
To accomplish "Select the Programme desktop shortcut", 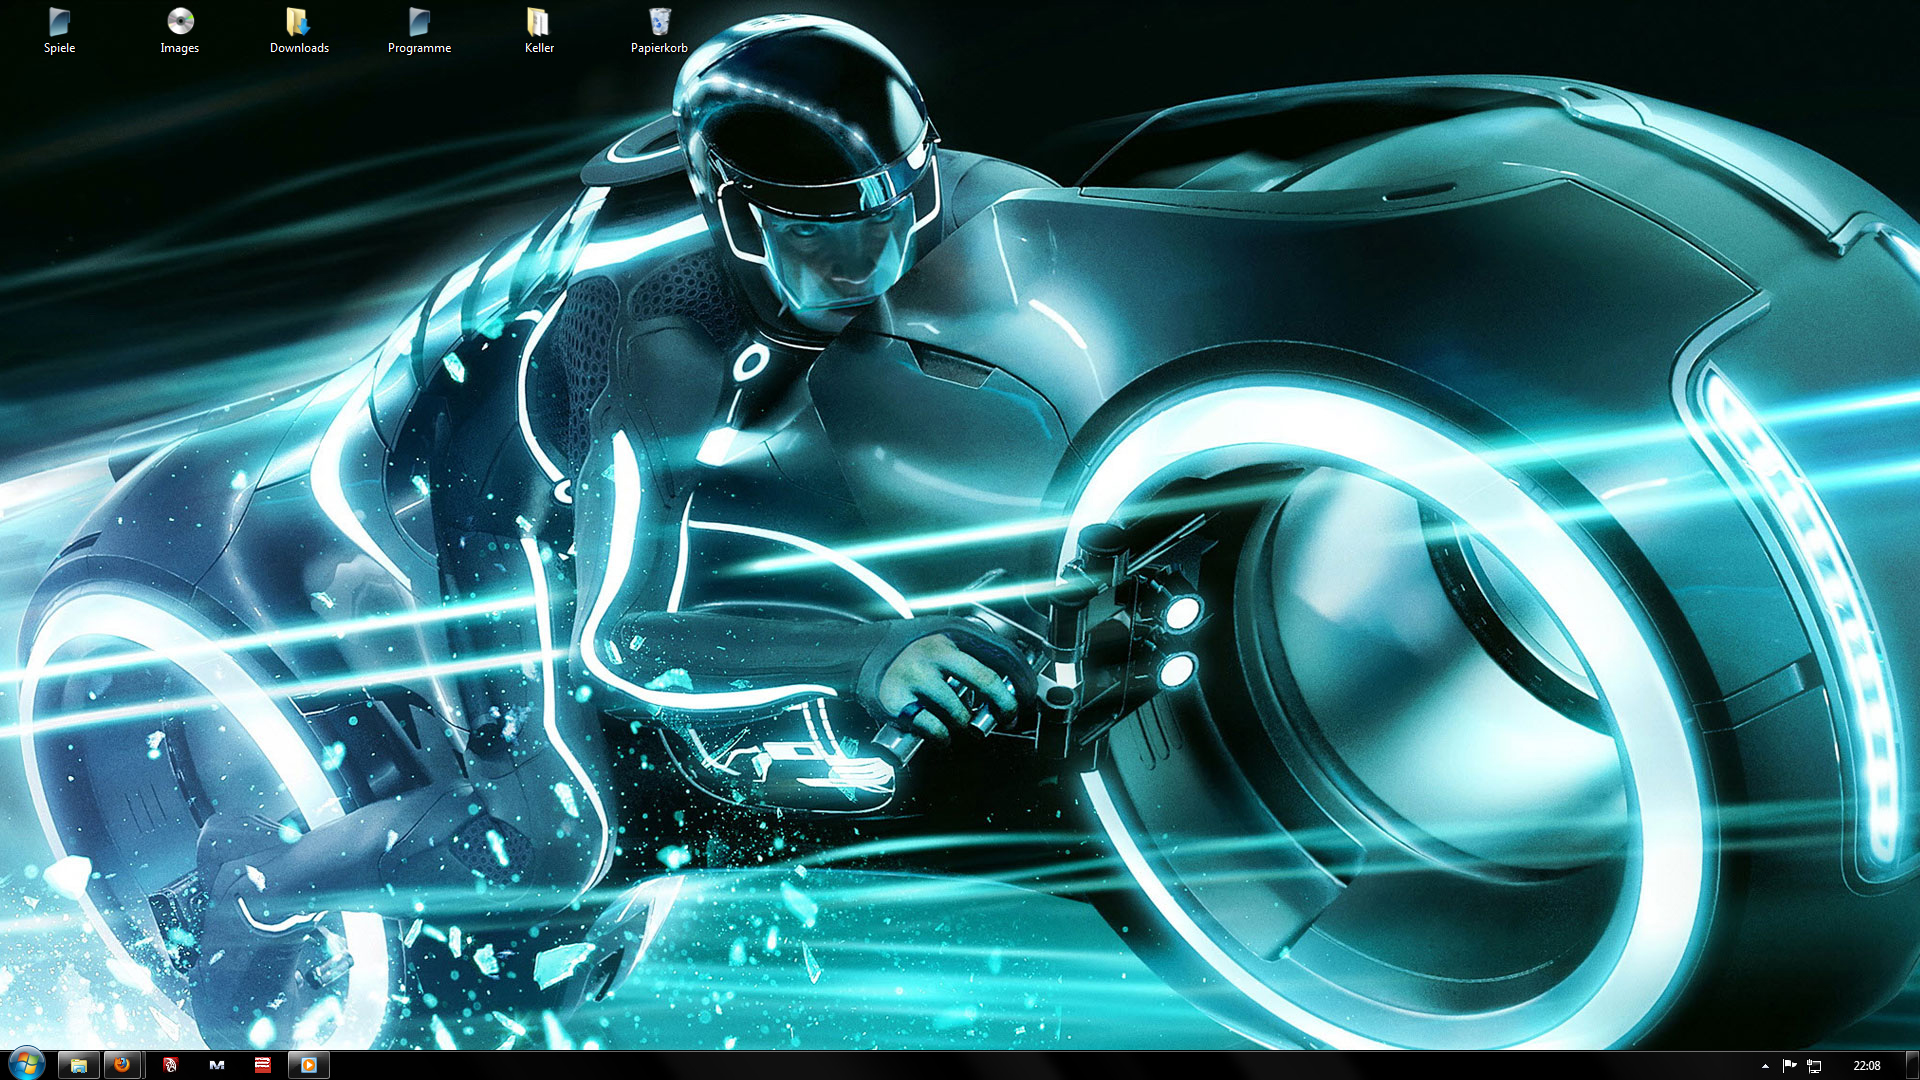I will point(419,24).
